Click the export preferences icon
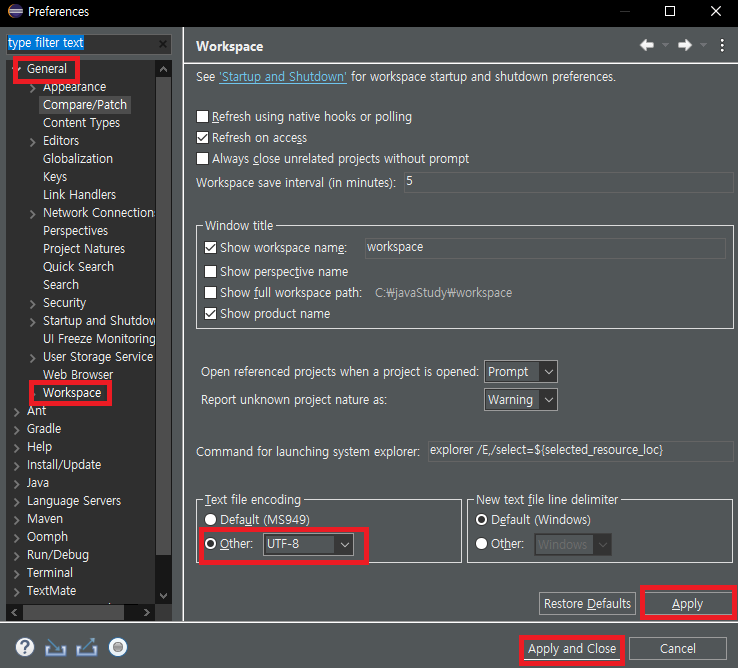 tap(87, 647)
